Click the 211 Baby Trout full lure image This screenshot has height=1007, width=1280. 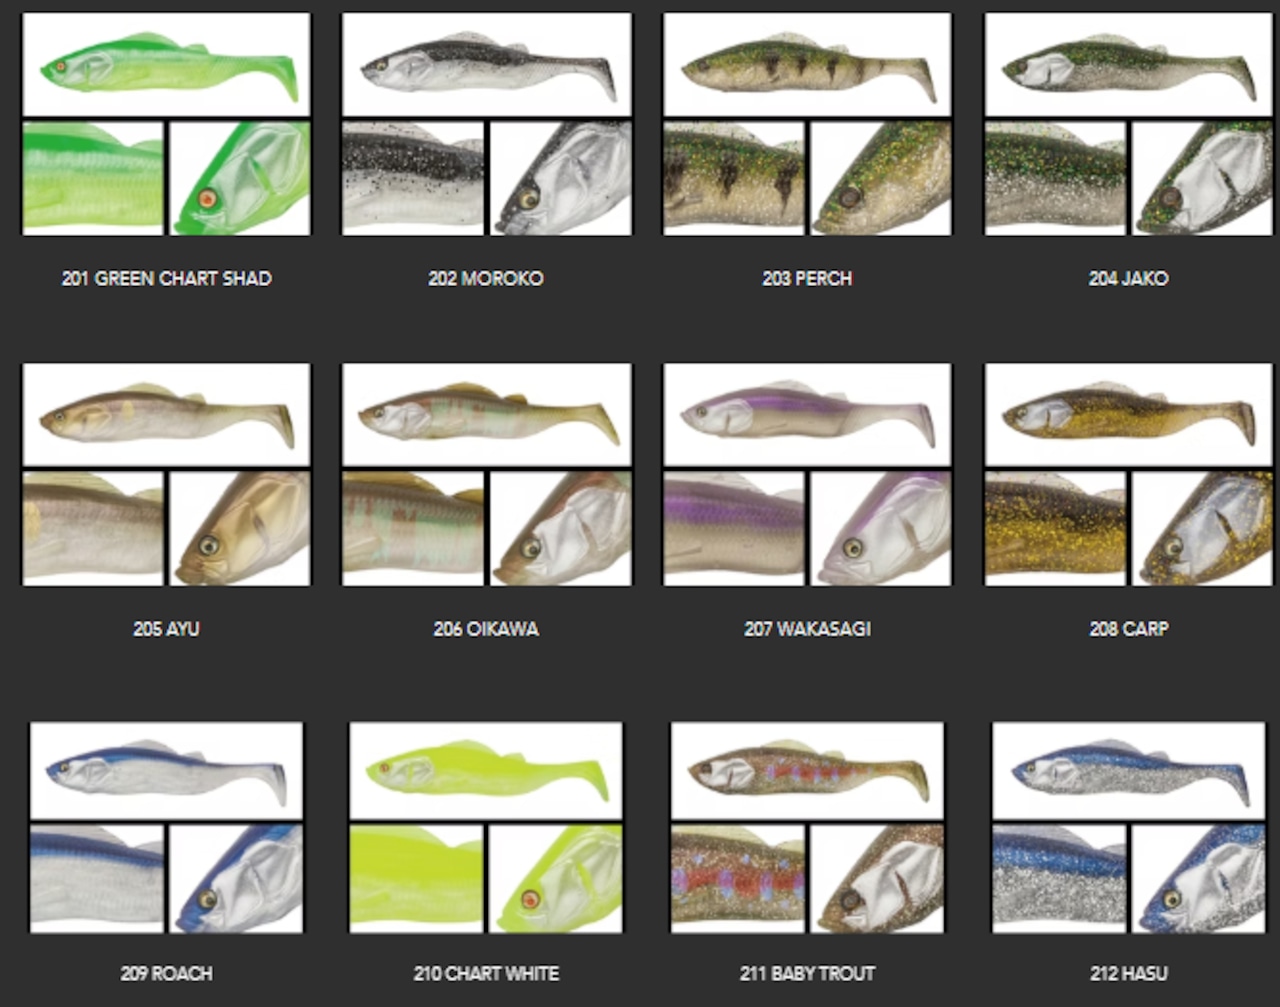point(807,771)
